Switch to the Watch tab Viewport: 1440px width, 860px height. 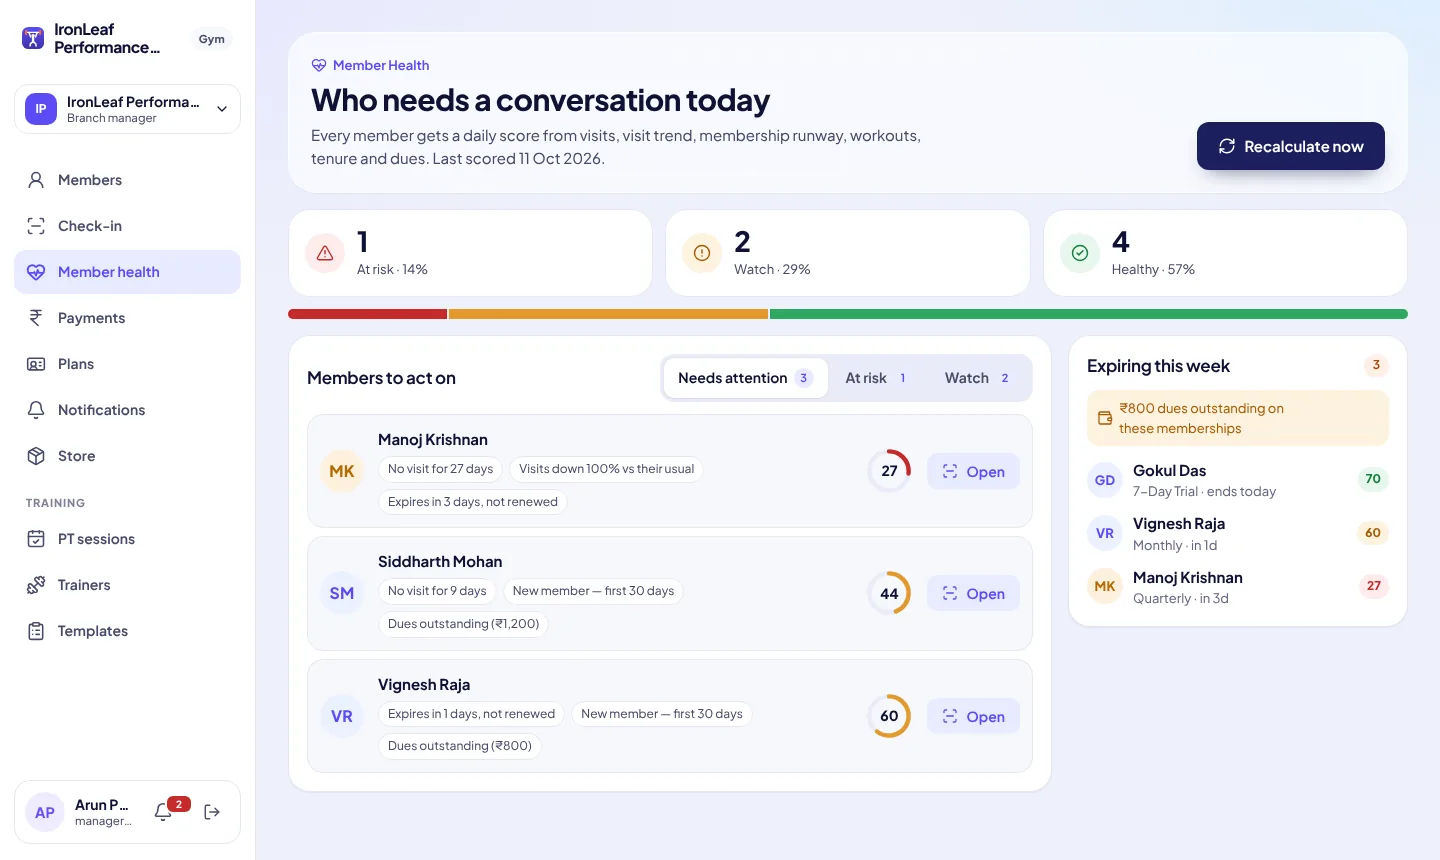977,378
